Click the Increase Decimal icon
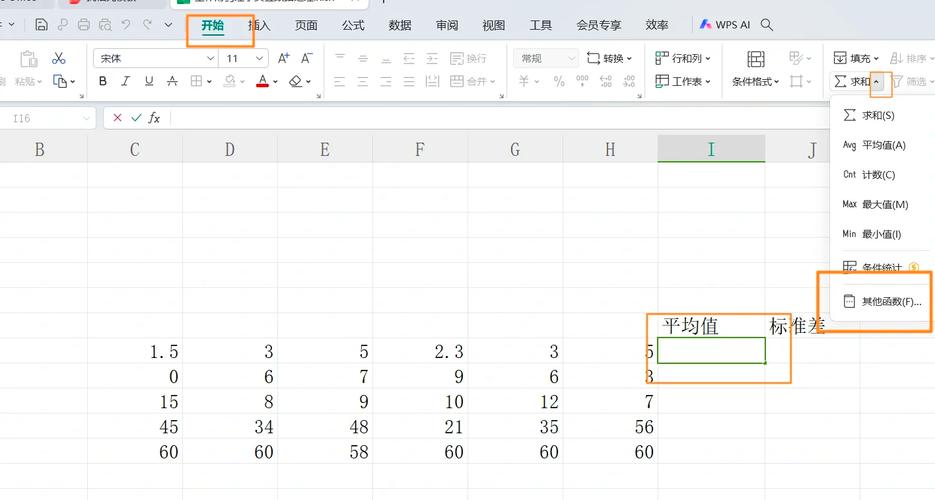Screen dimensions: 935x500 [x=605, y=81]
